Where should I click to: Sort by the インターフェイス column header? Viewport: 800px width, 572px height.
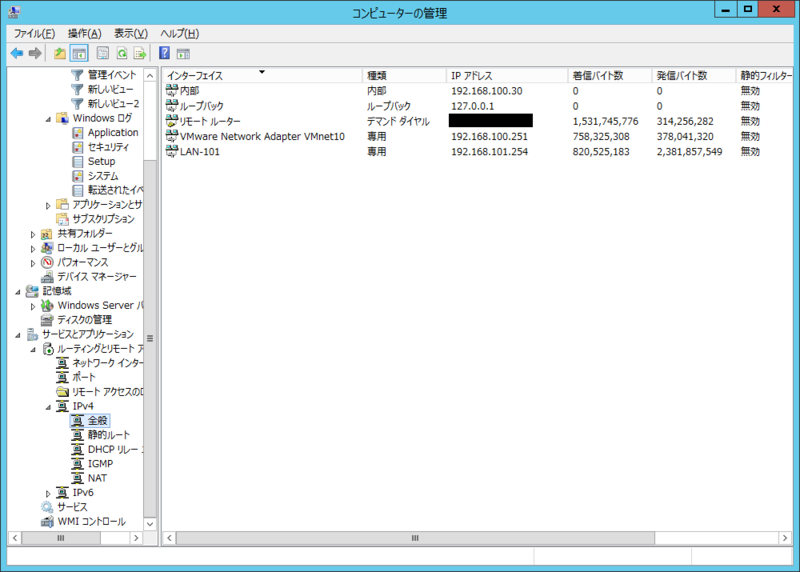pyautogui.click(x=262, y=76)
